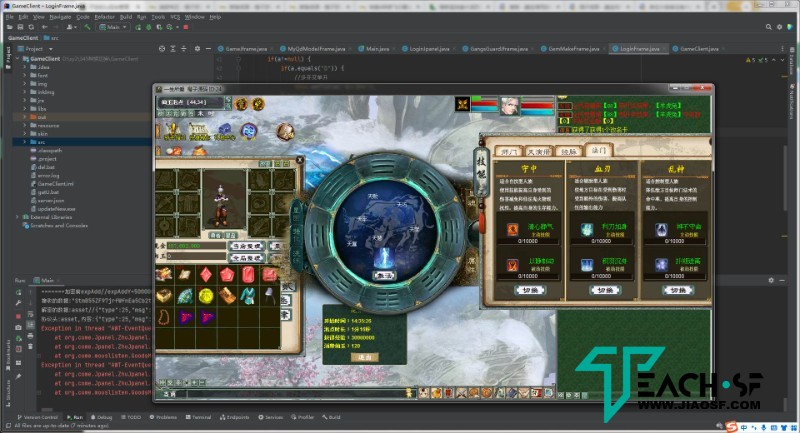Click the 退出 button in game info box

point(365,357)
